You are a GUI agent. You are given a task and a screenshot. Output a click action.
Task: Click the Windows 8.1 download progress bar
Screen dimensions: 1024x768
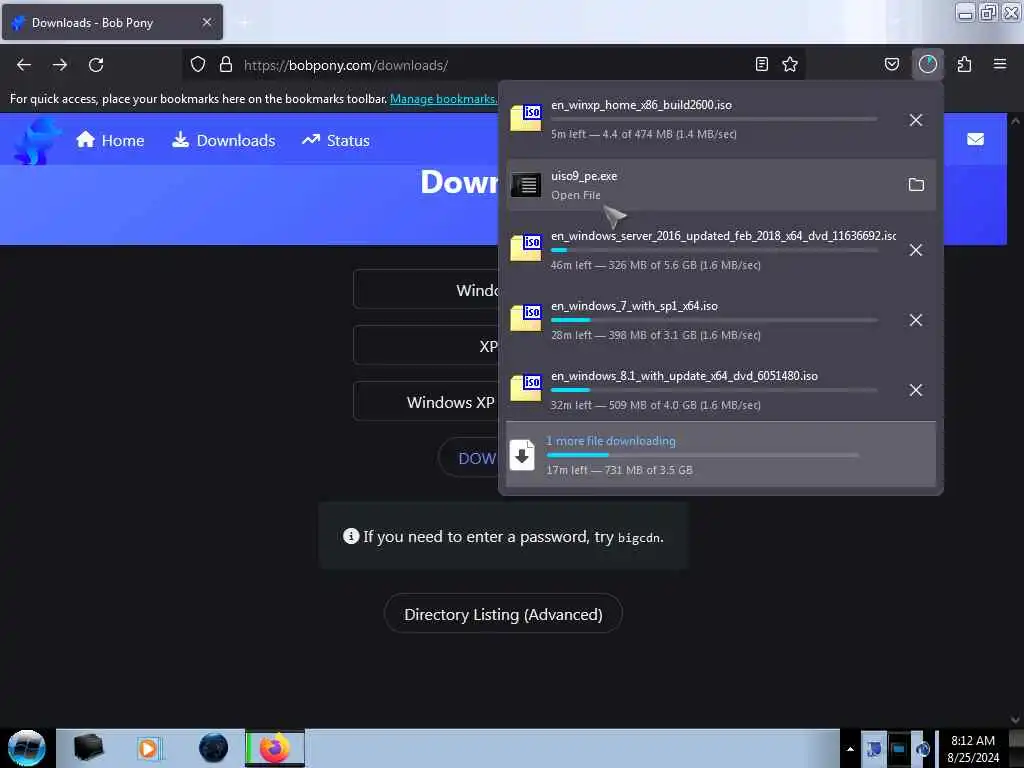pos(714,390)
